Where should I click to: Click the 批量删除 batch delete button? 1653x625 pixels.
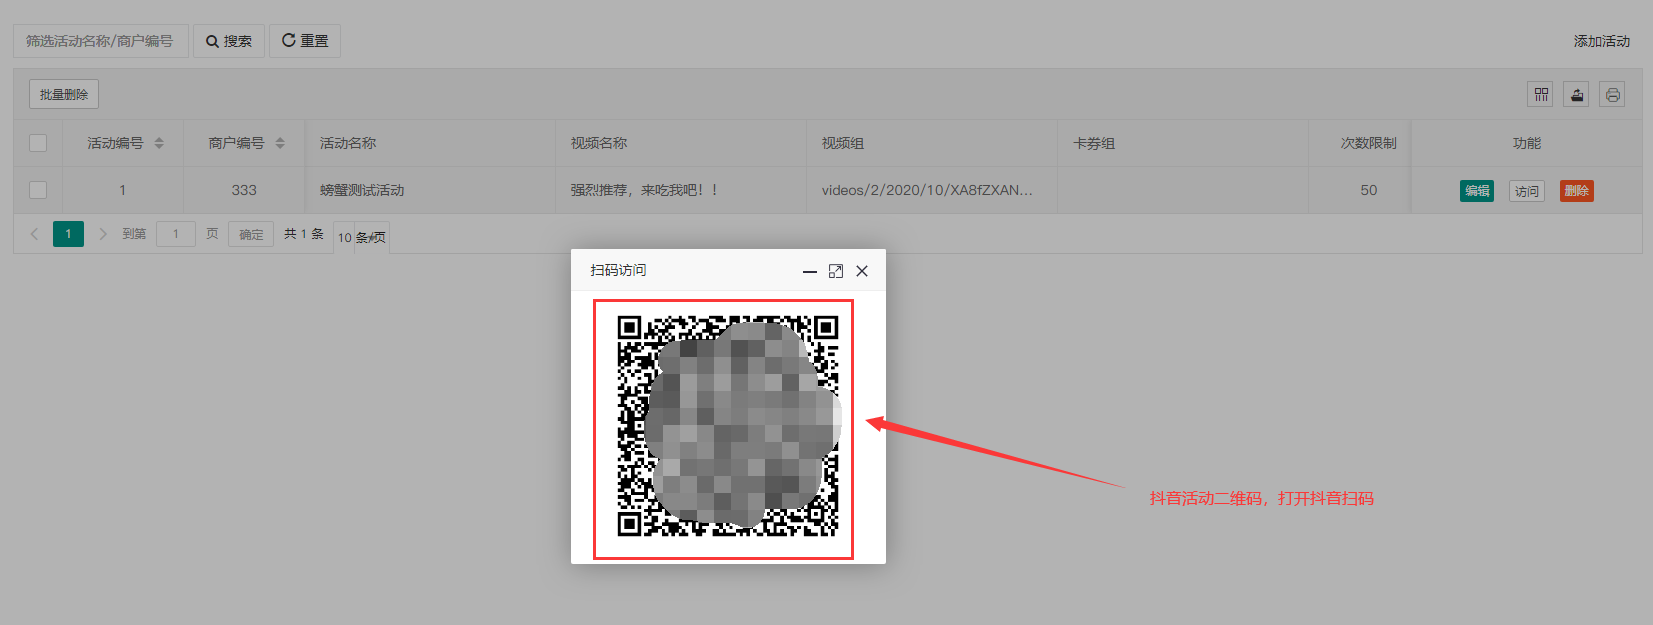64,94
